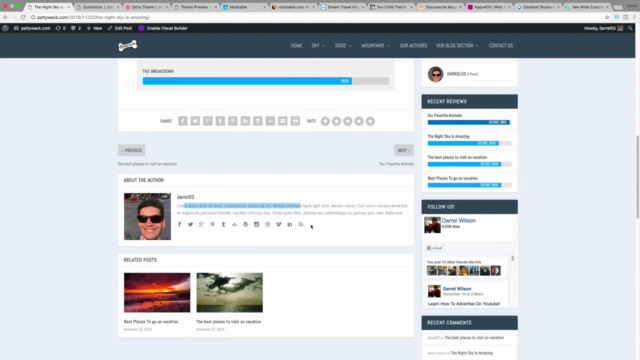Open the sunset related post thumbnail
Screen dimensions: 640x360
[x=157, y=293]
